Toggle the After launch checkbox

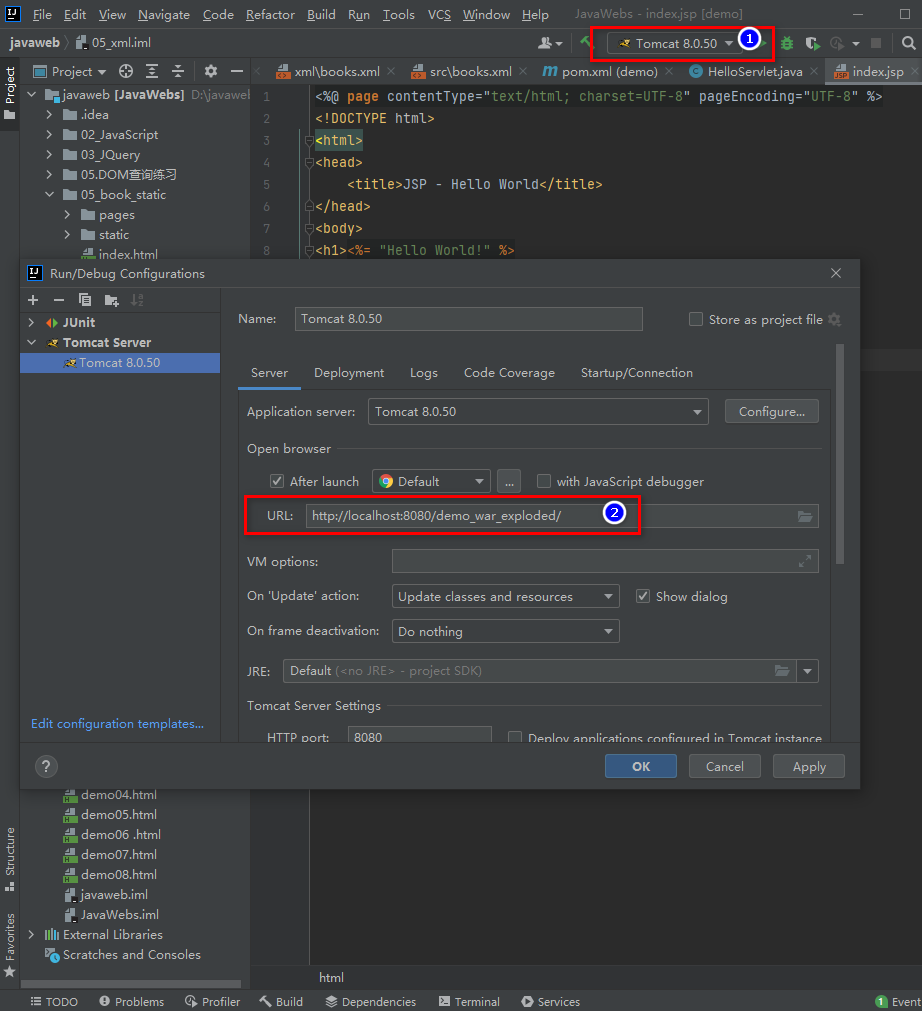click(277, 481)
